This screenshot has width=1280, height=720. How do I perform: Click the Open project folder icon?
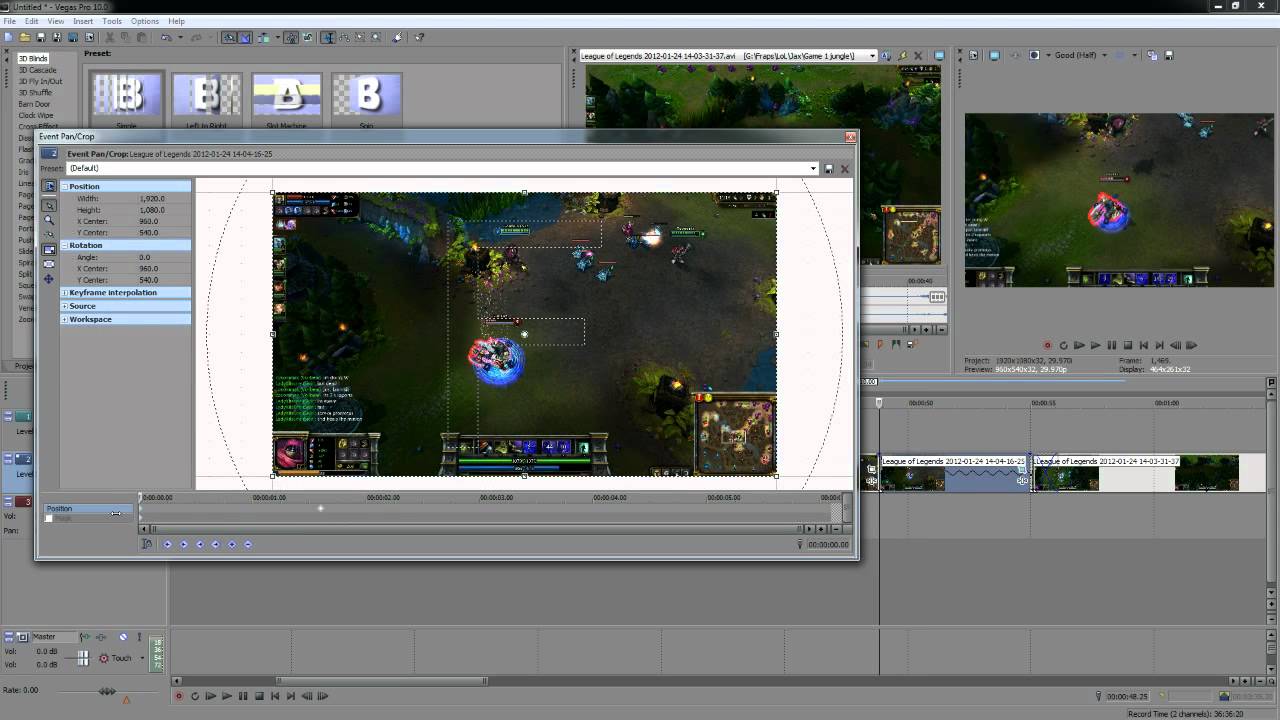pos(24,38)
